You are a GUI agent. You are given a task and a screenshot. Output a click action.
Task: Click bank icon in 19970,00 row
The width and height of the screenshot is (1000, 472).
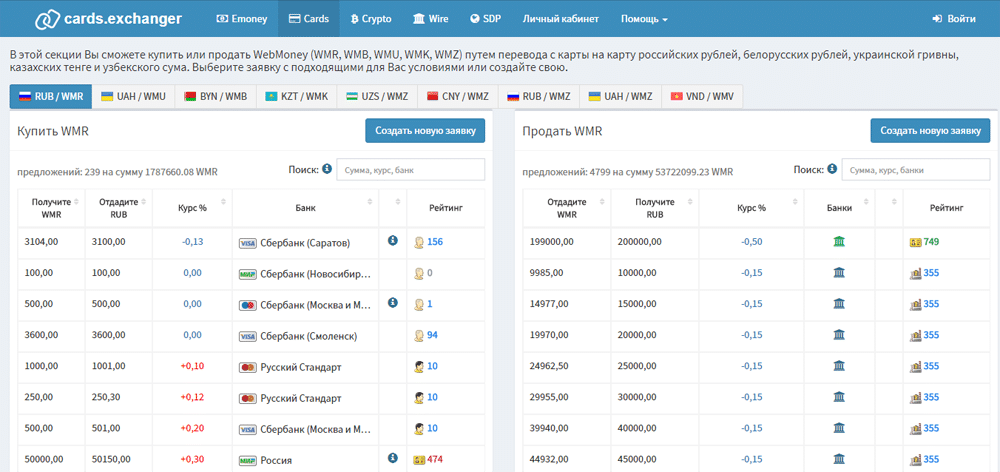[839, 335]
